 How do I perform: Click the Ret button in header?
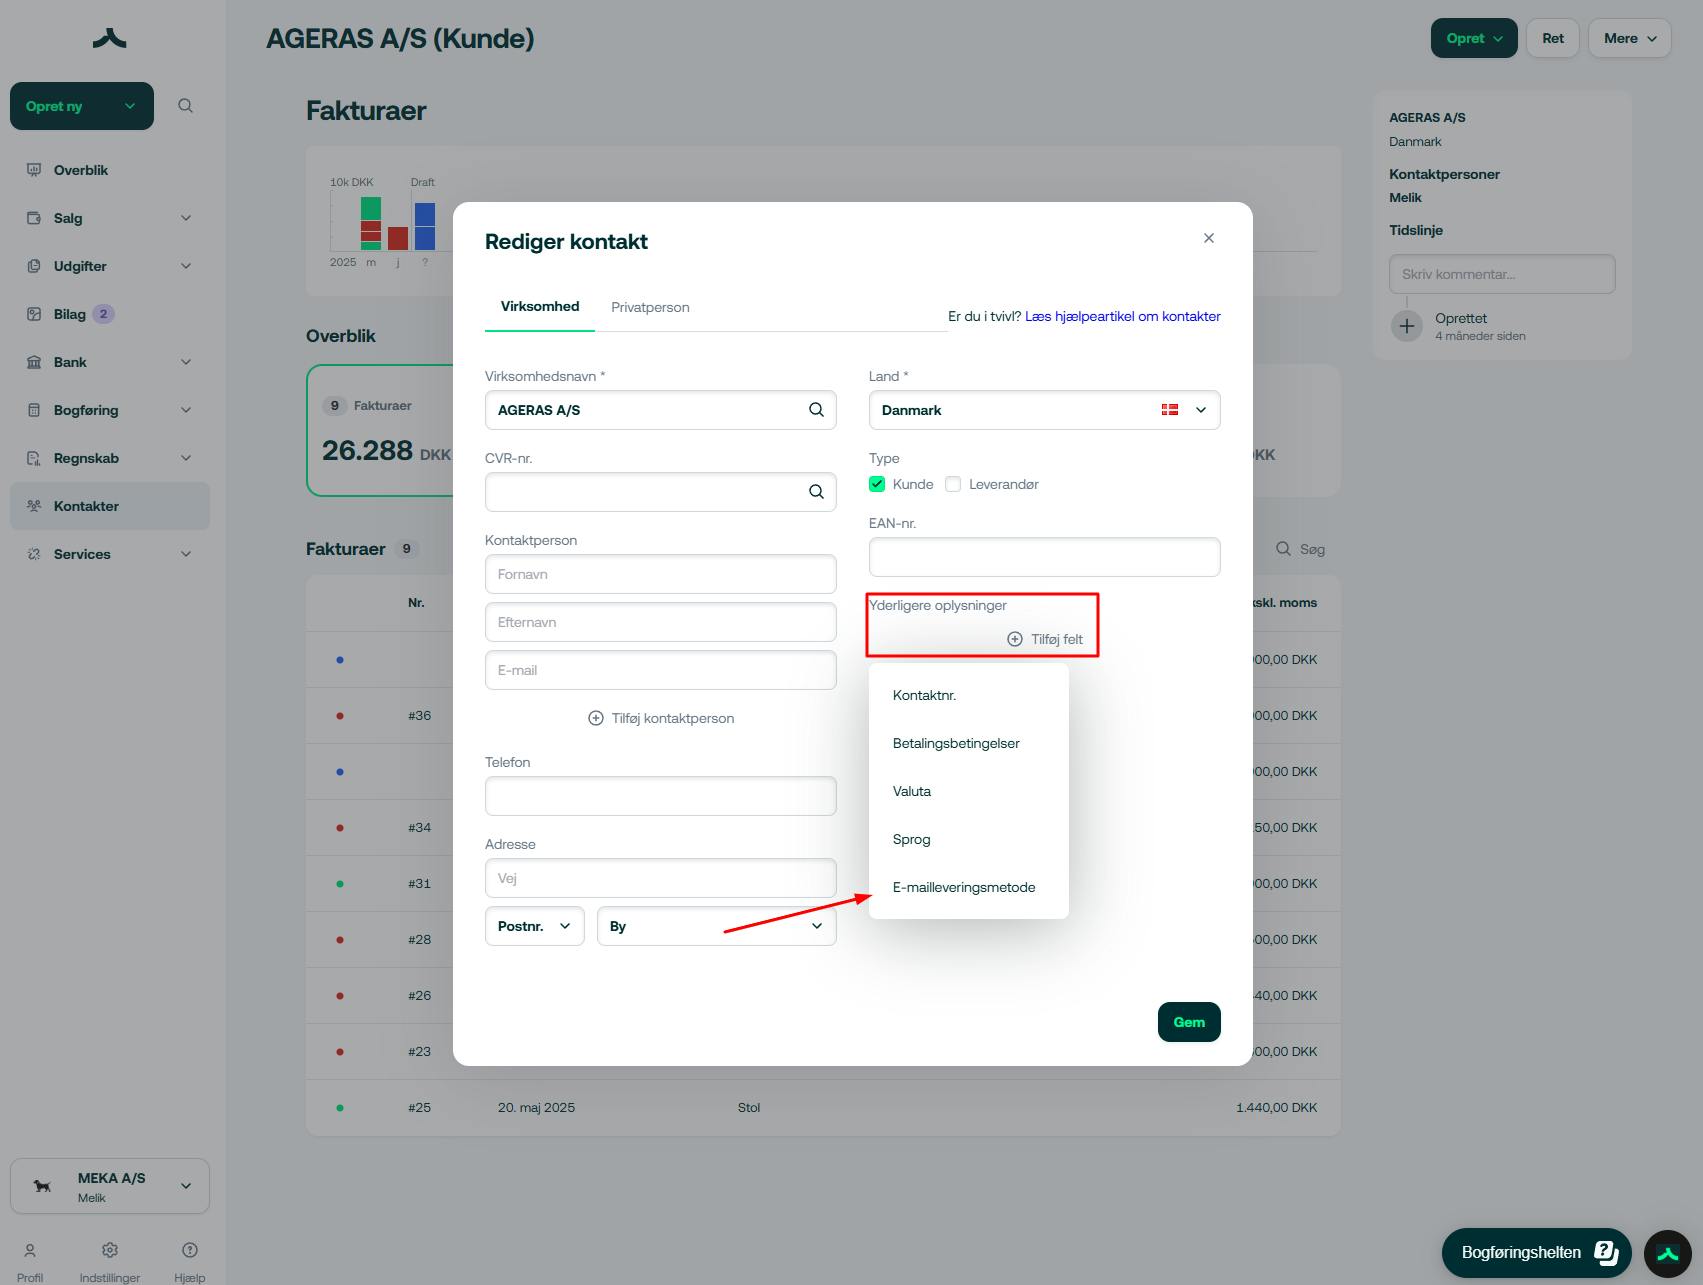[1552, 38]
